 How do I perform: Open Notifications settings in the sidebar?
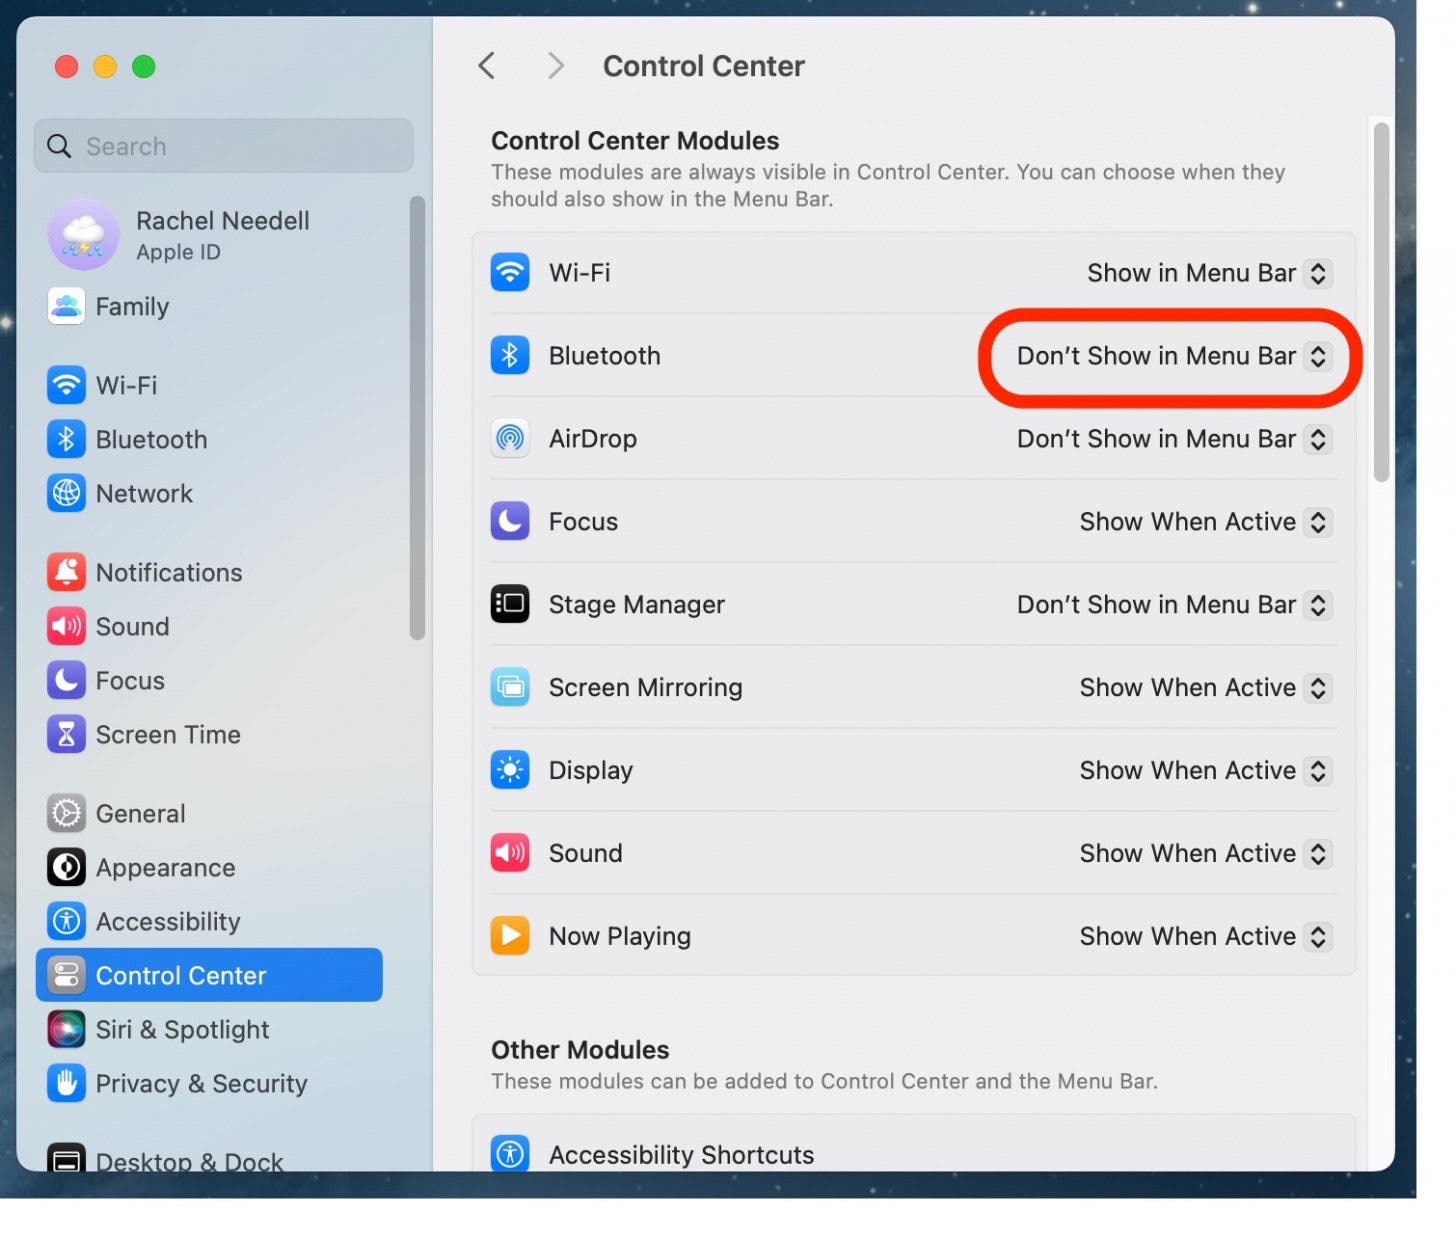[168, 572]
